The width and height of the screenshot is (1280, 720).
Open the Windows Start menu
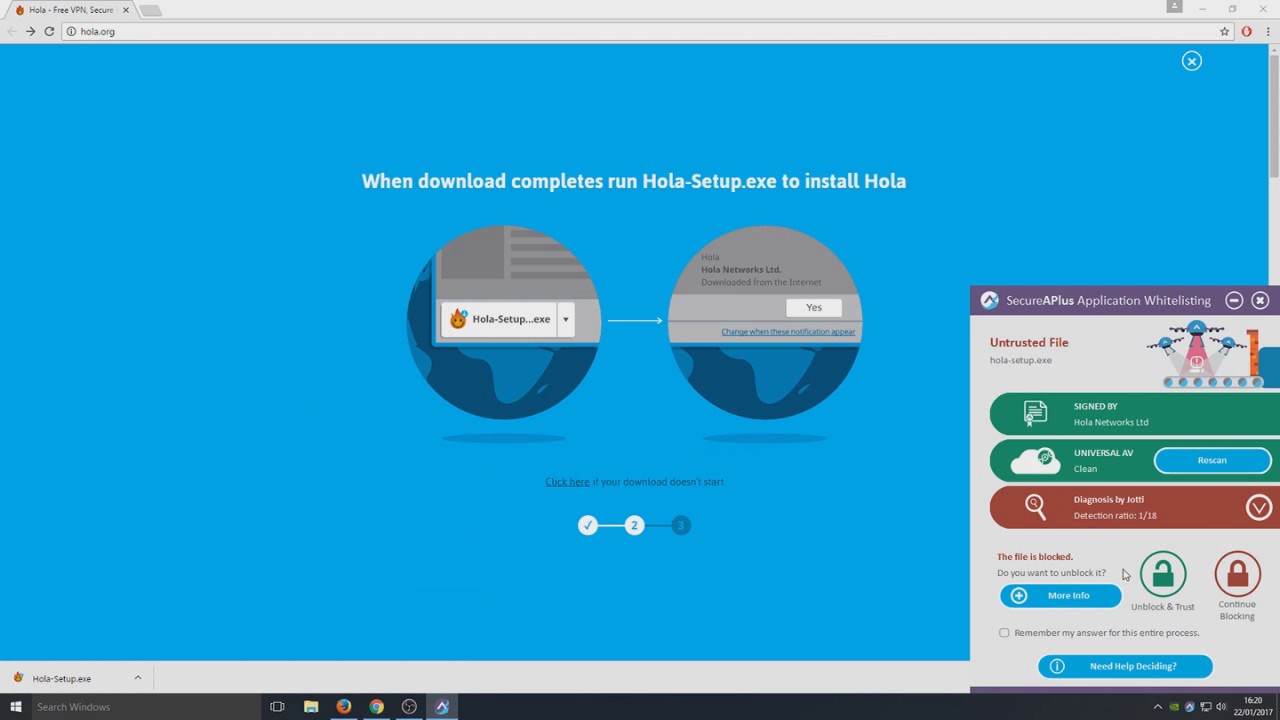[x=15, y=706]
